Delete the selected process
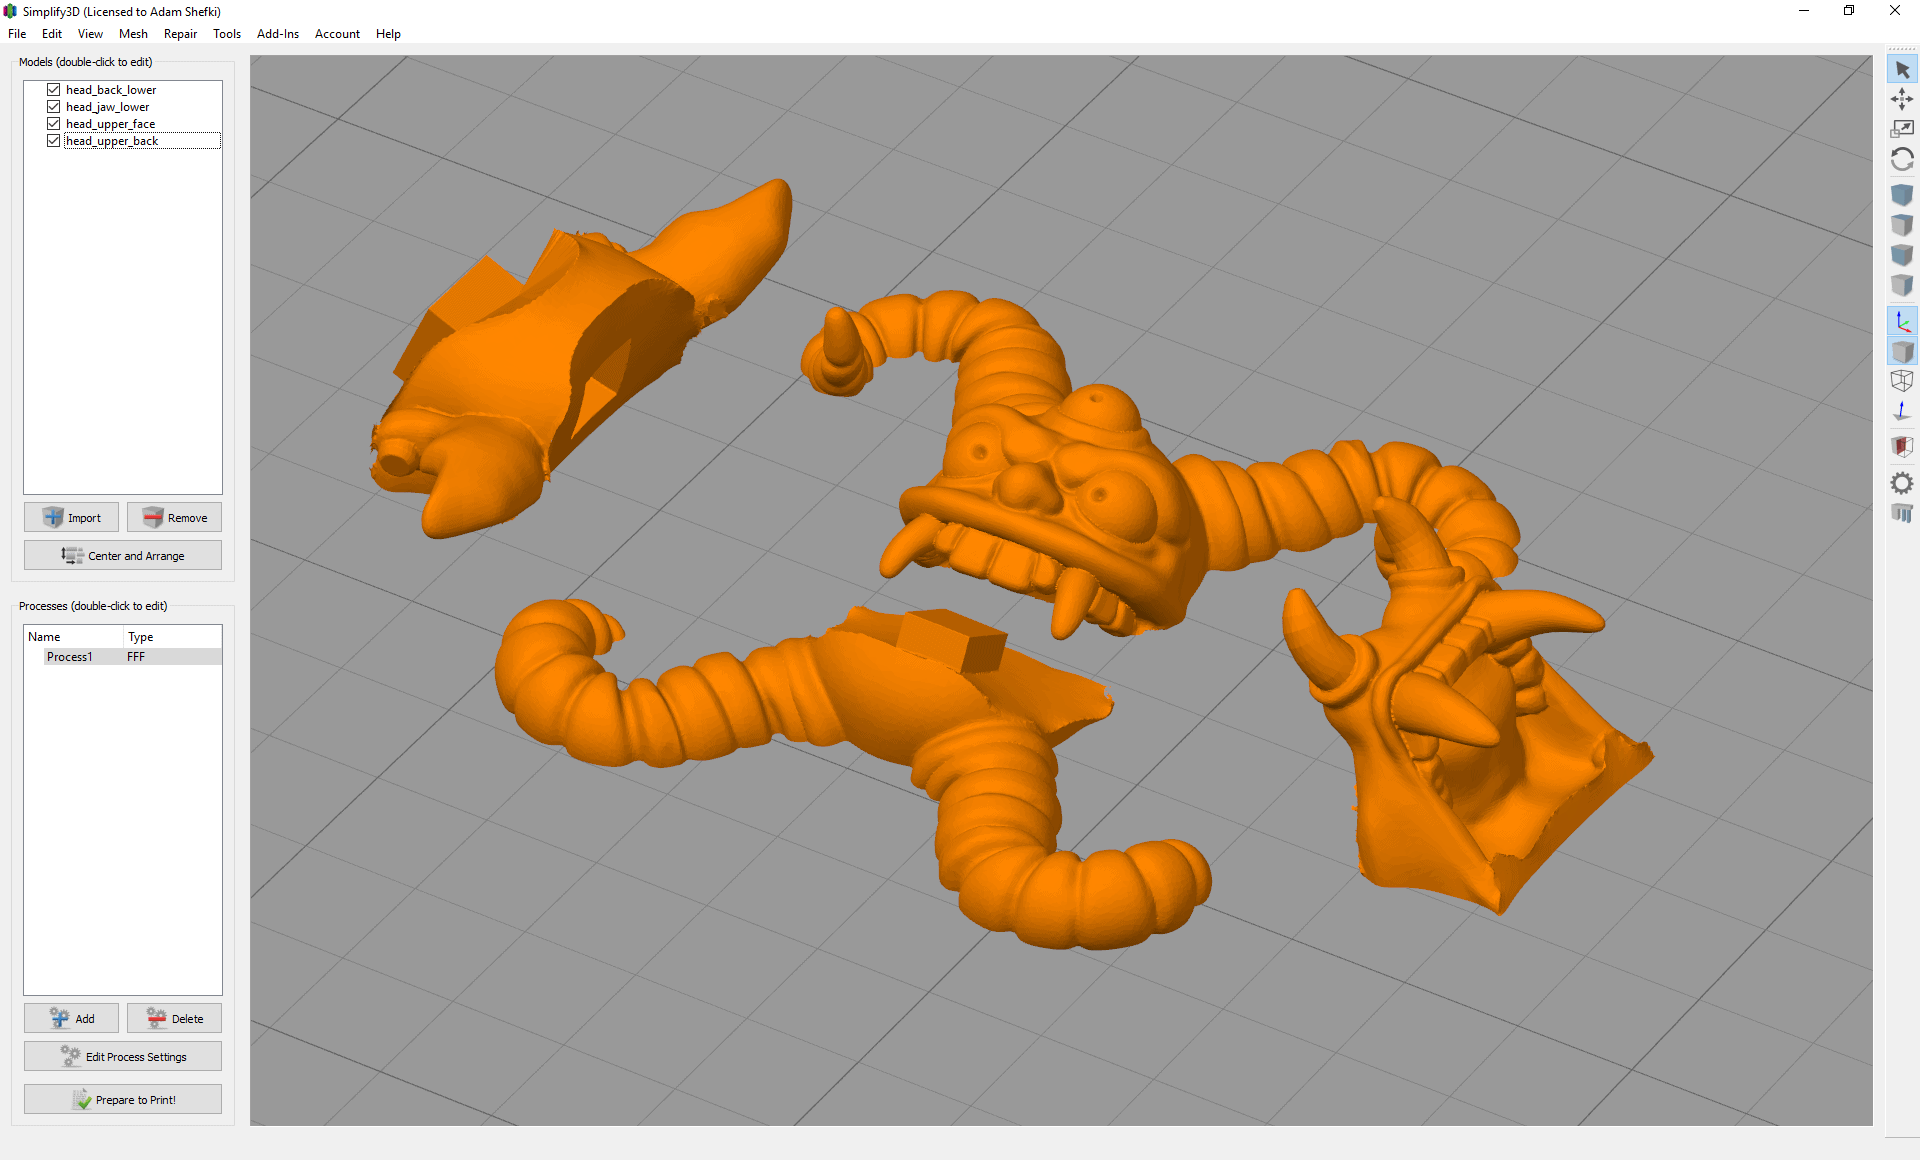Image resolution: width=1920 pixels, height=1160 pixels. 174,1018
